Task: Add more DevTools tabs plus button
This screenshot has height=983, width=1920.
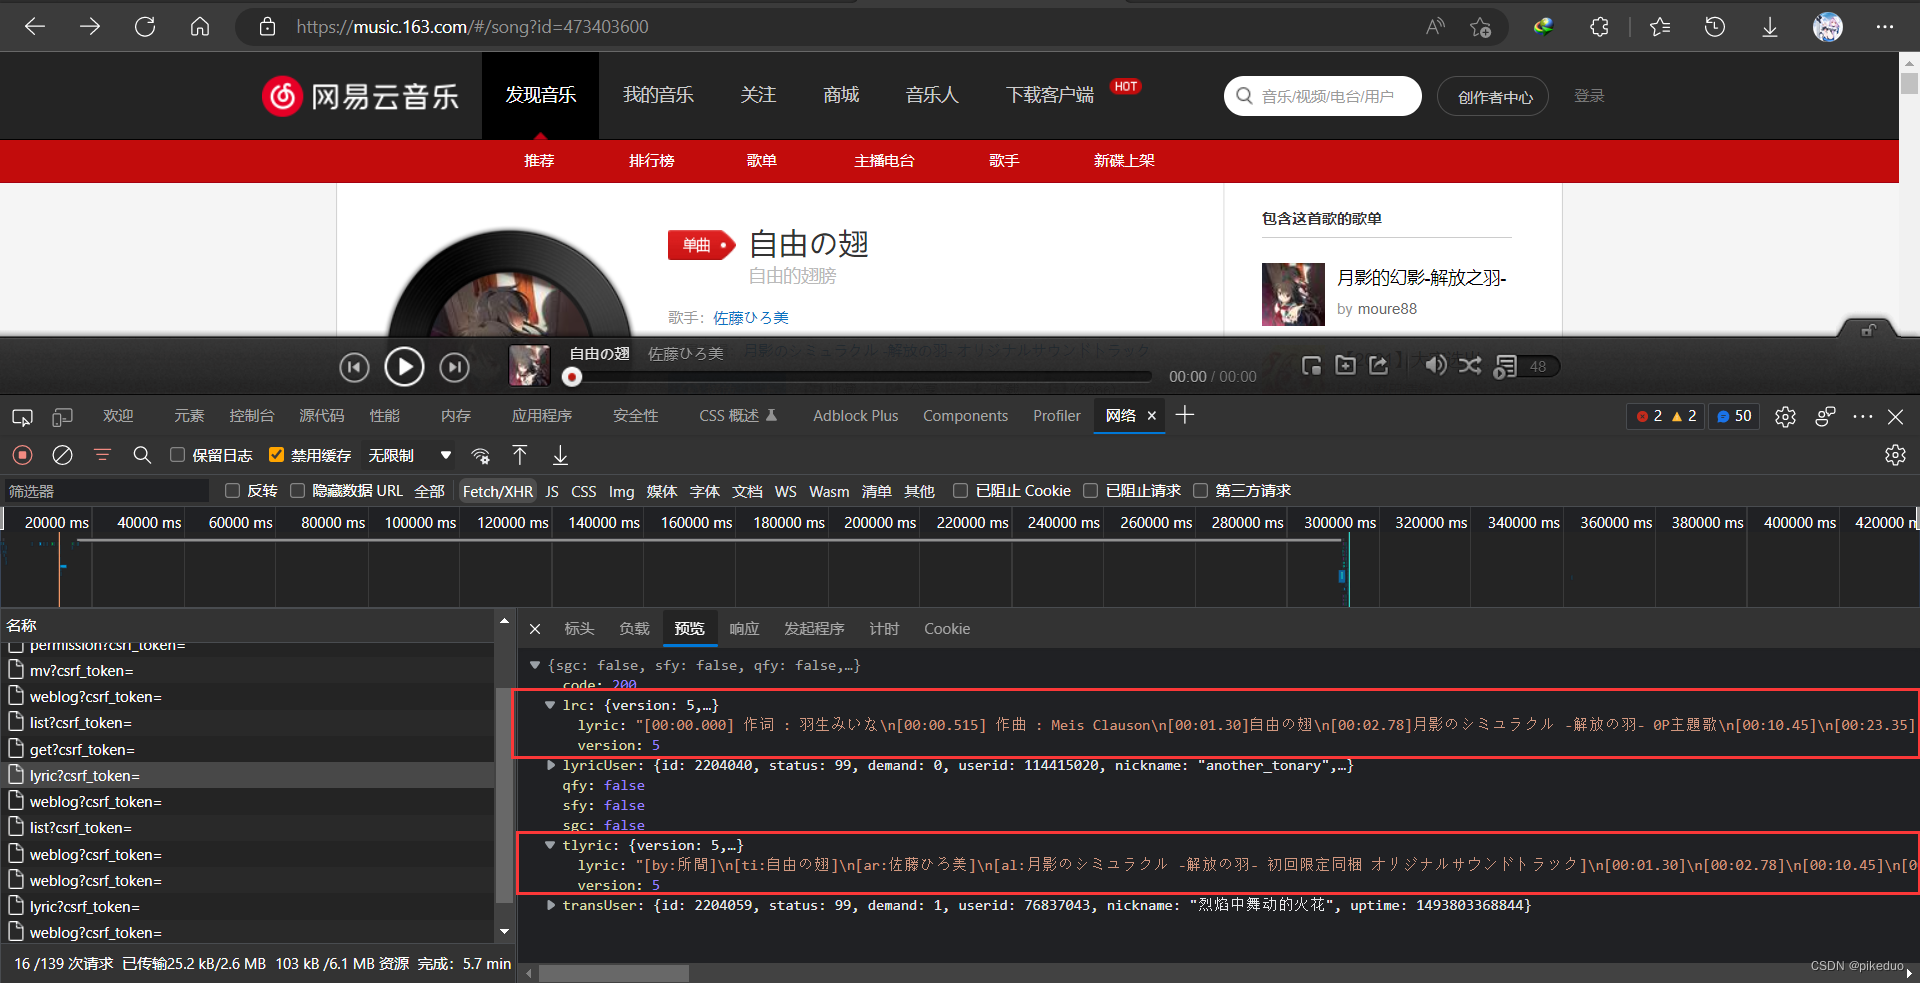Action: (1185, 415)
